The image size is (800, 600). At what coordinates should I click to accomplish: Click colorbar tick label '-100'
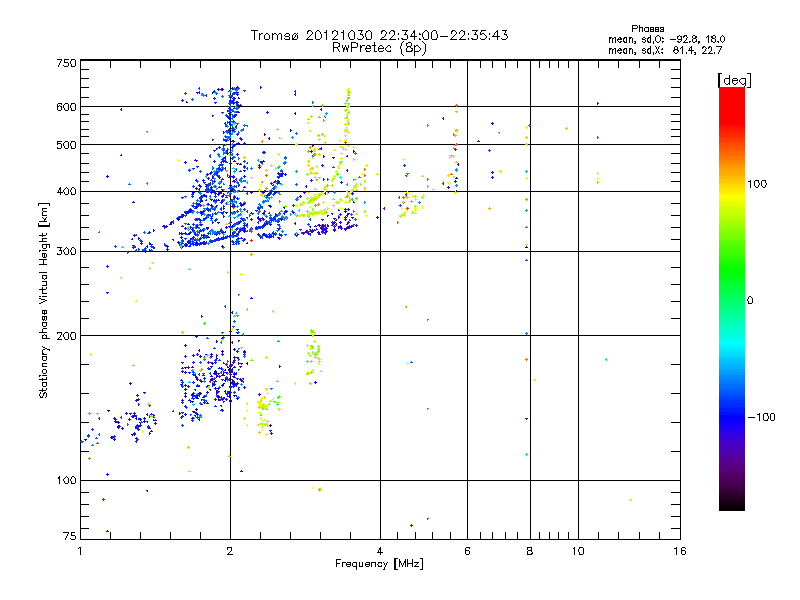tap(761, 417)
